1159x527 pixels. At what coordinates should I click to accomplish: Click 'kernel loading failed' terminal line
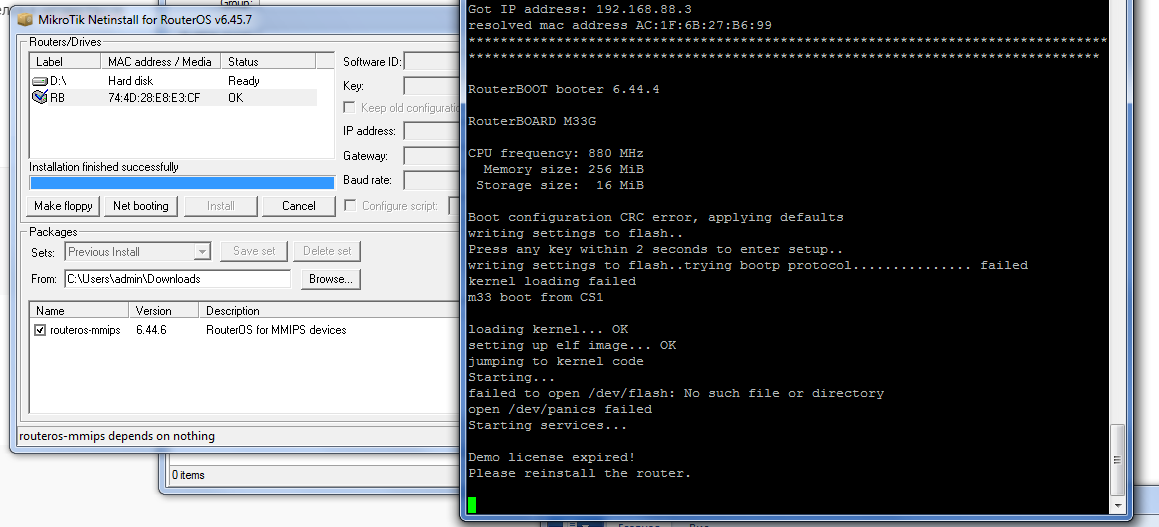pos(551,282)
